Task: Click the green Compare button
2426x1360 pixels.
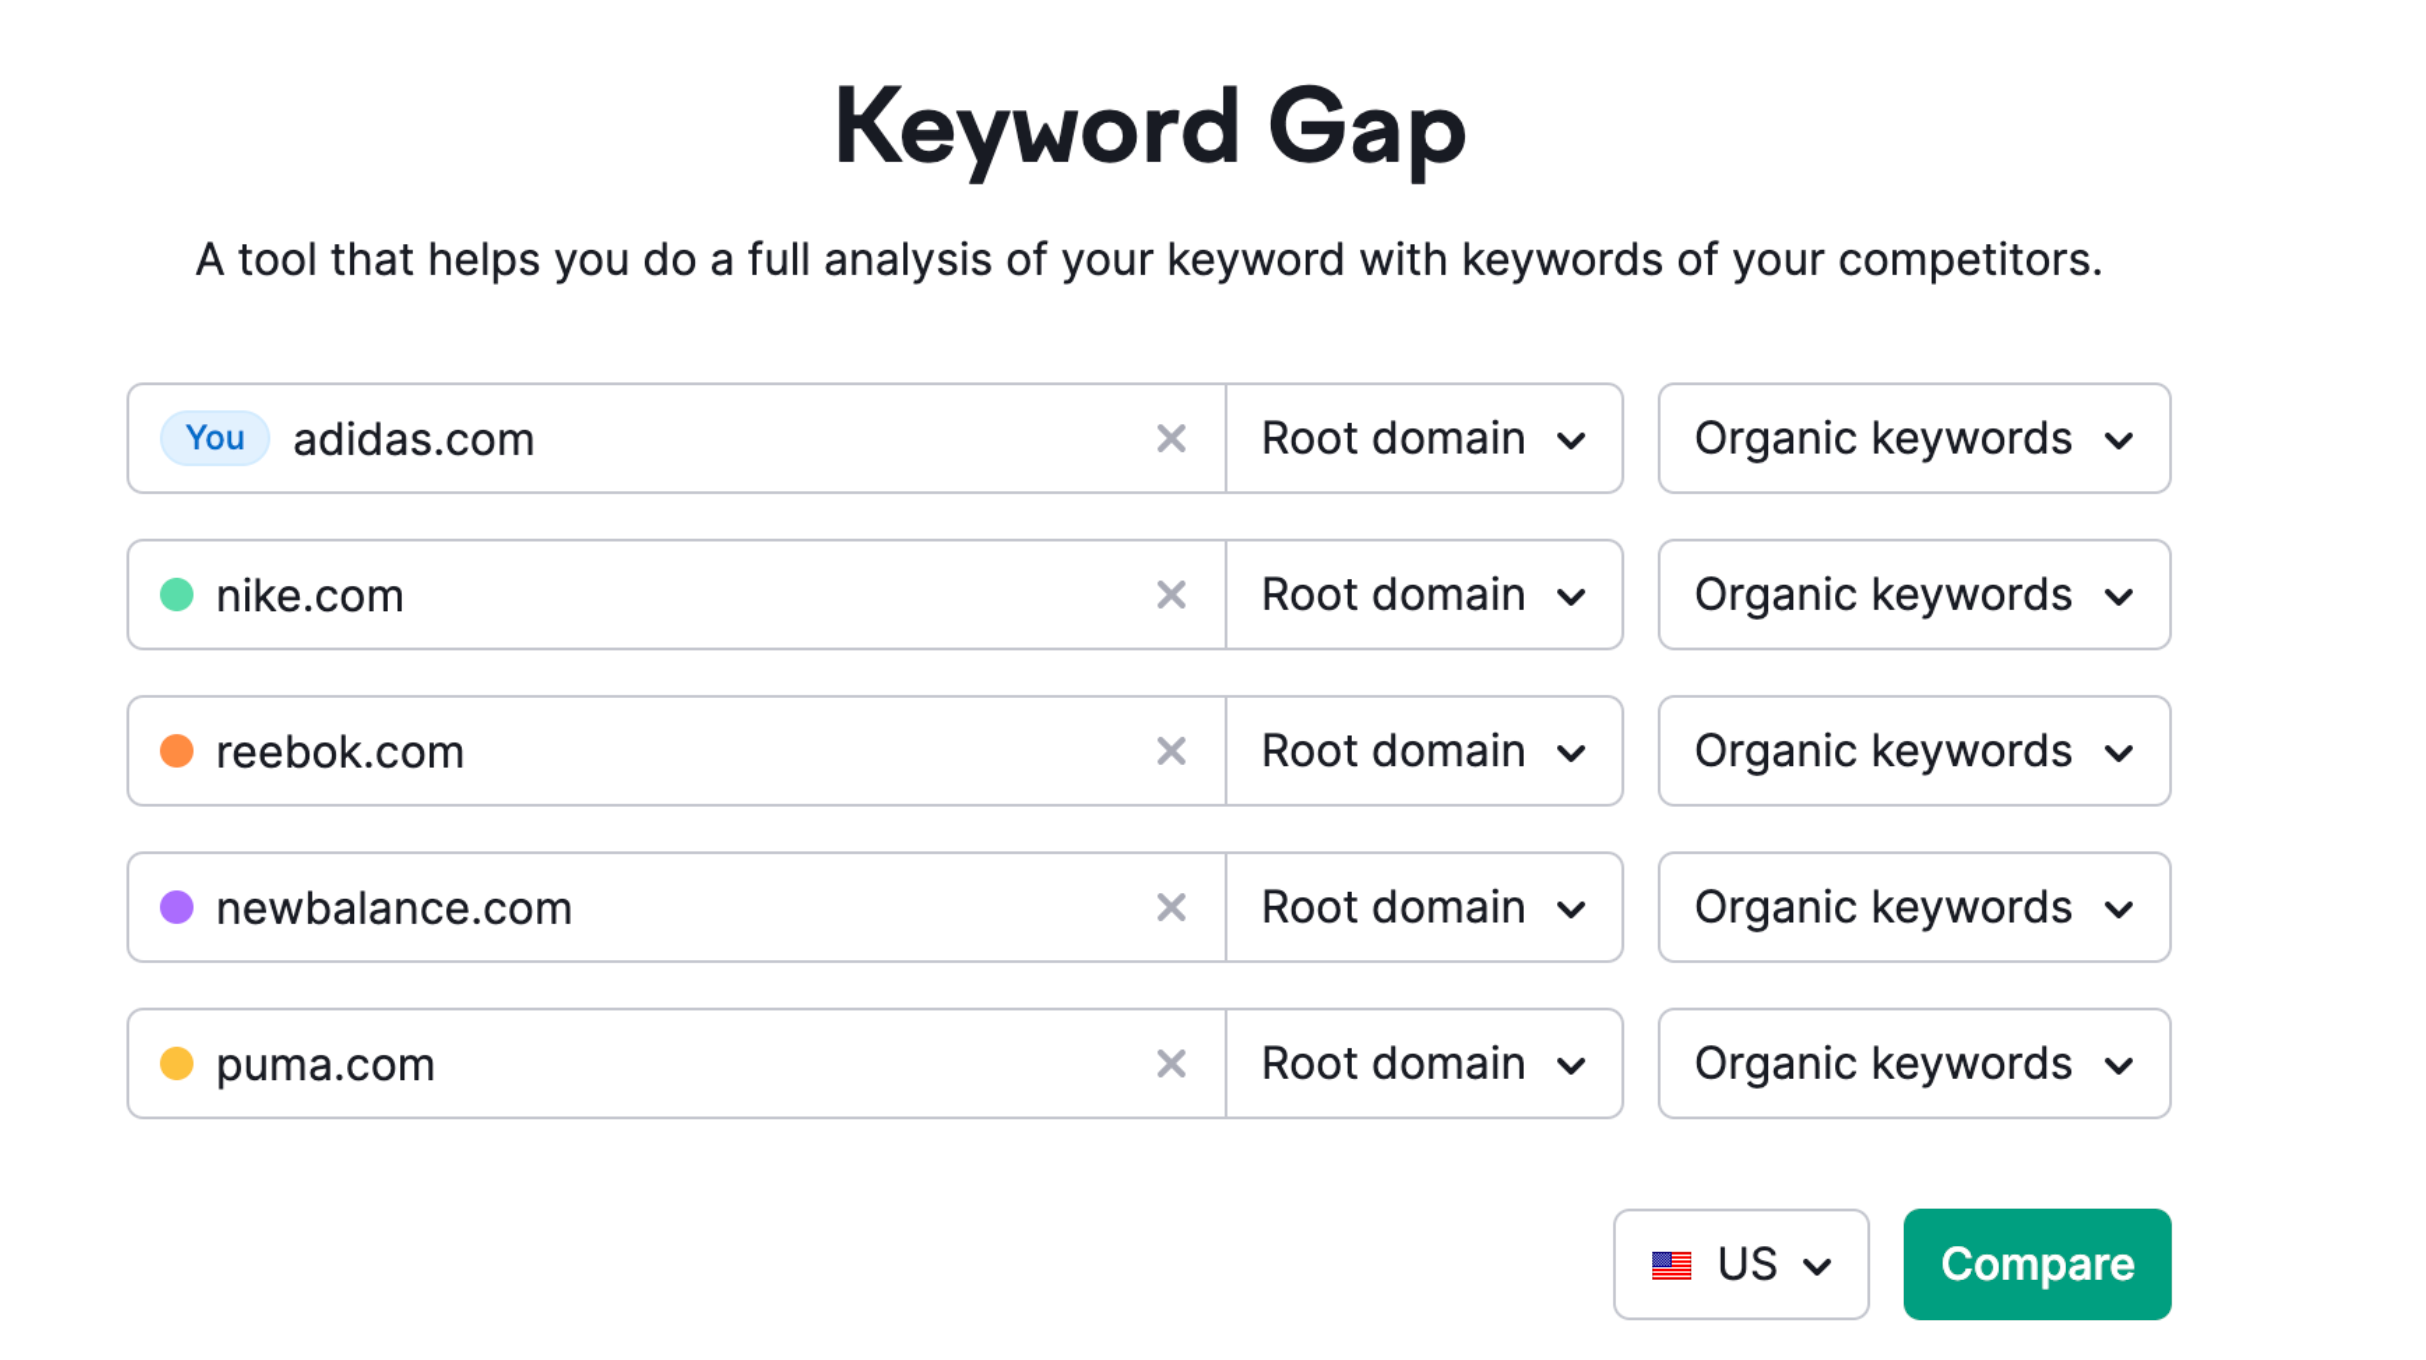Action: 2037,1265
